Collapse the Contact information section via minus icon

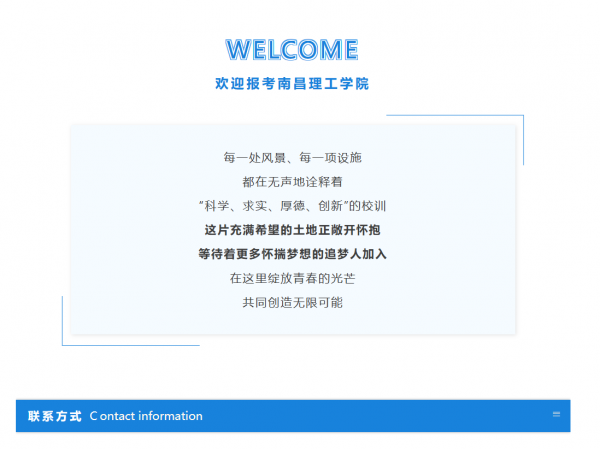tap(556, 414)
